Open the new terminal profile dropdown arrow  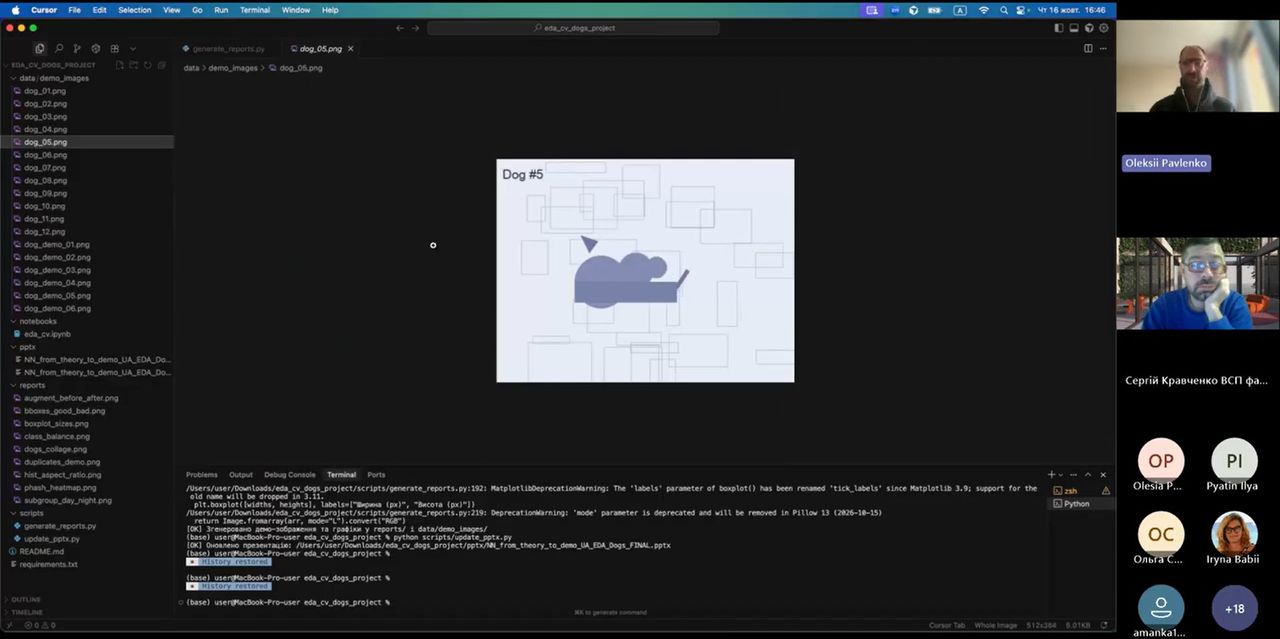(1062, 475)
